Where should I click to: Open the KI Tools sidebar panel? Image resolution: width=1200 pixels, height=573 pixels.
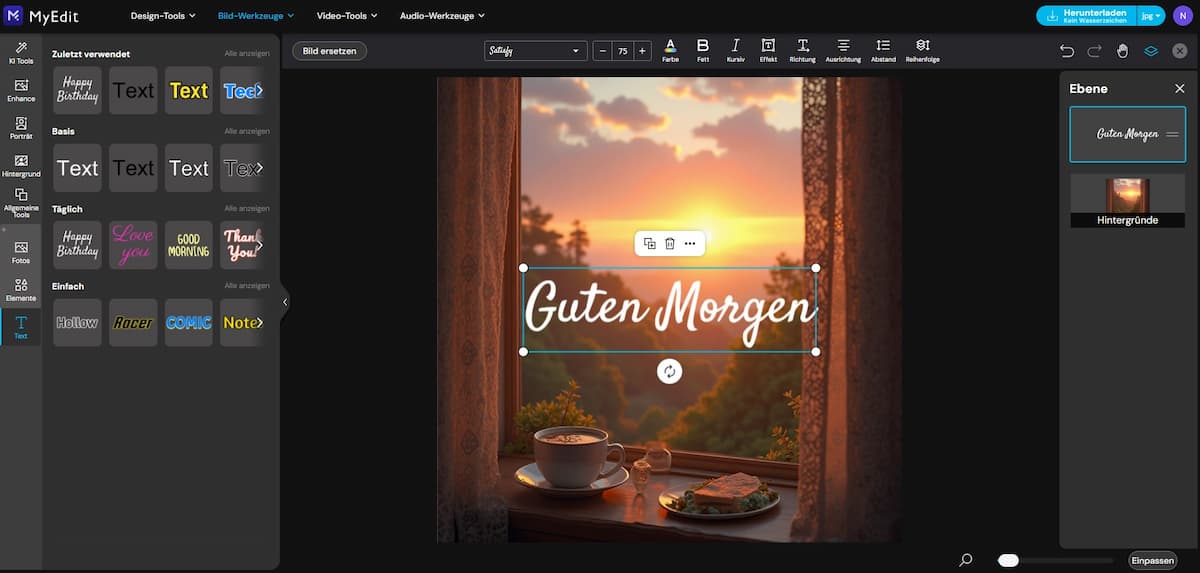[20, 53]
